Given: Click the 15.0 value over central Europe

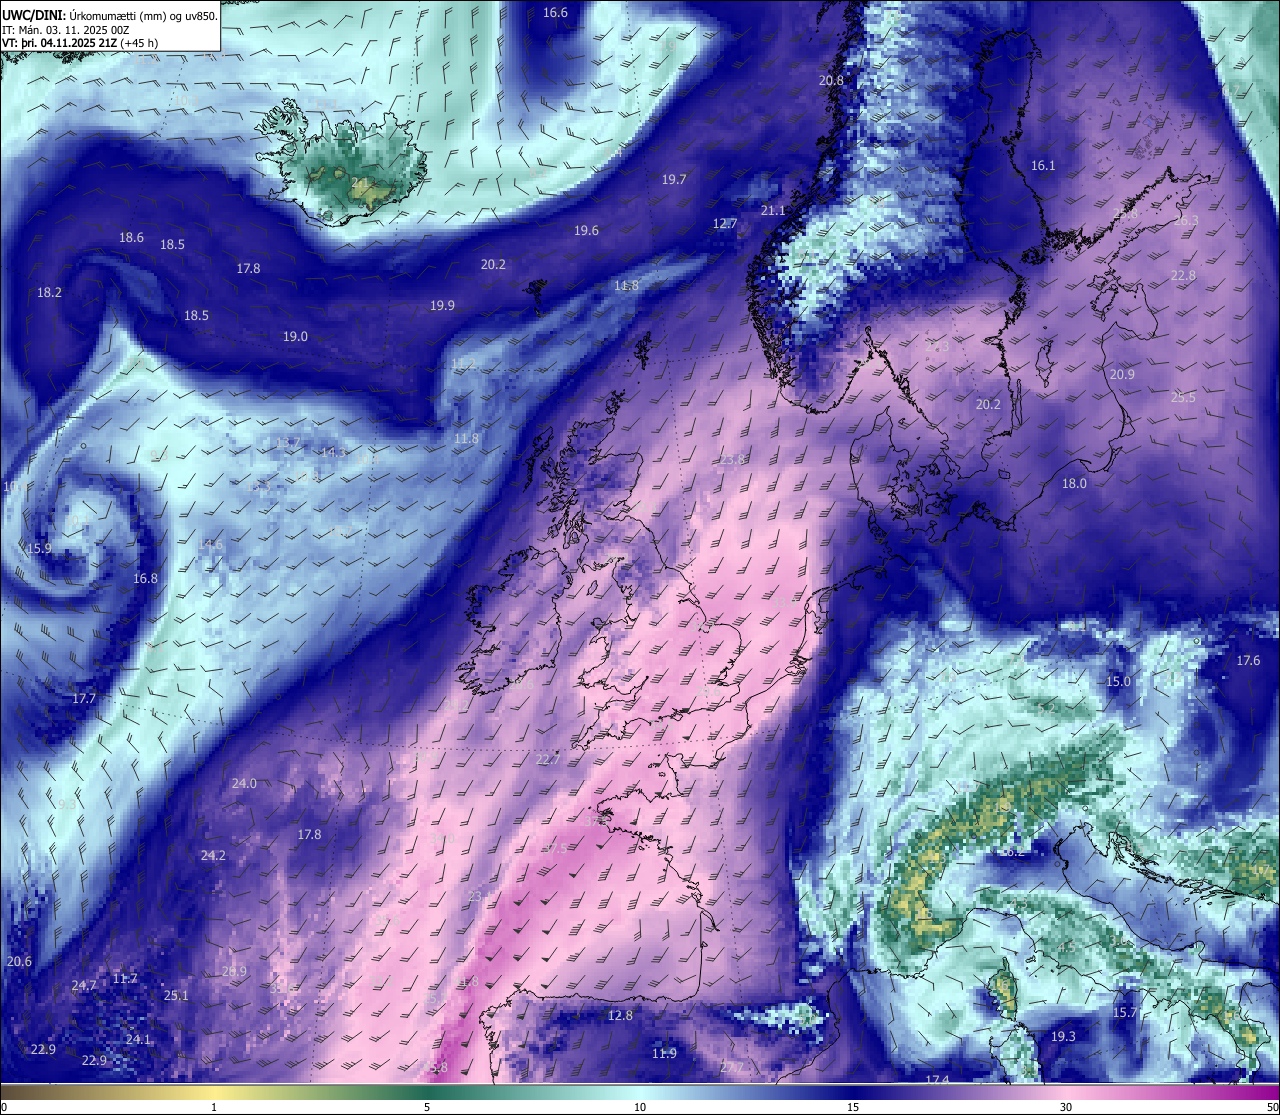Looking at the screenshot, I should pyautogui.click(x=1118, y=681).
